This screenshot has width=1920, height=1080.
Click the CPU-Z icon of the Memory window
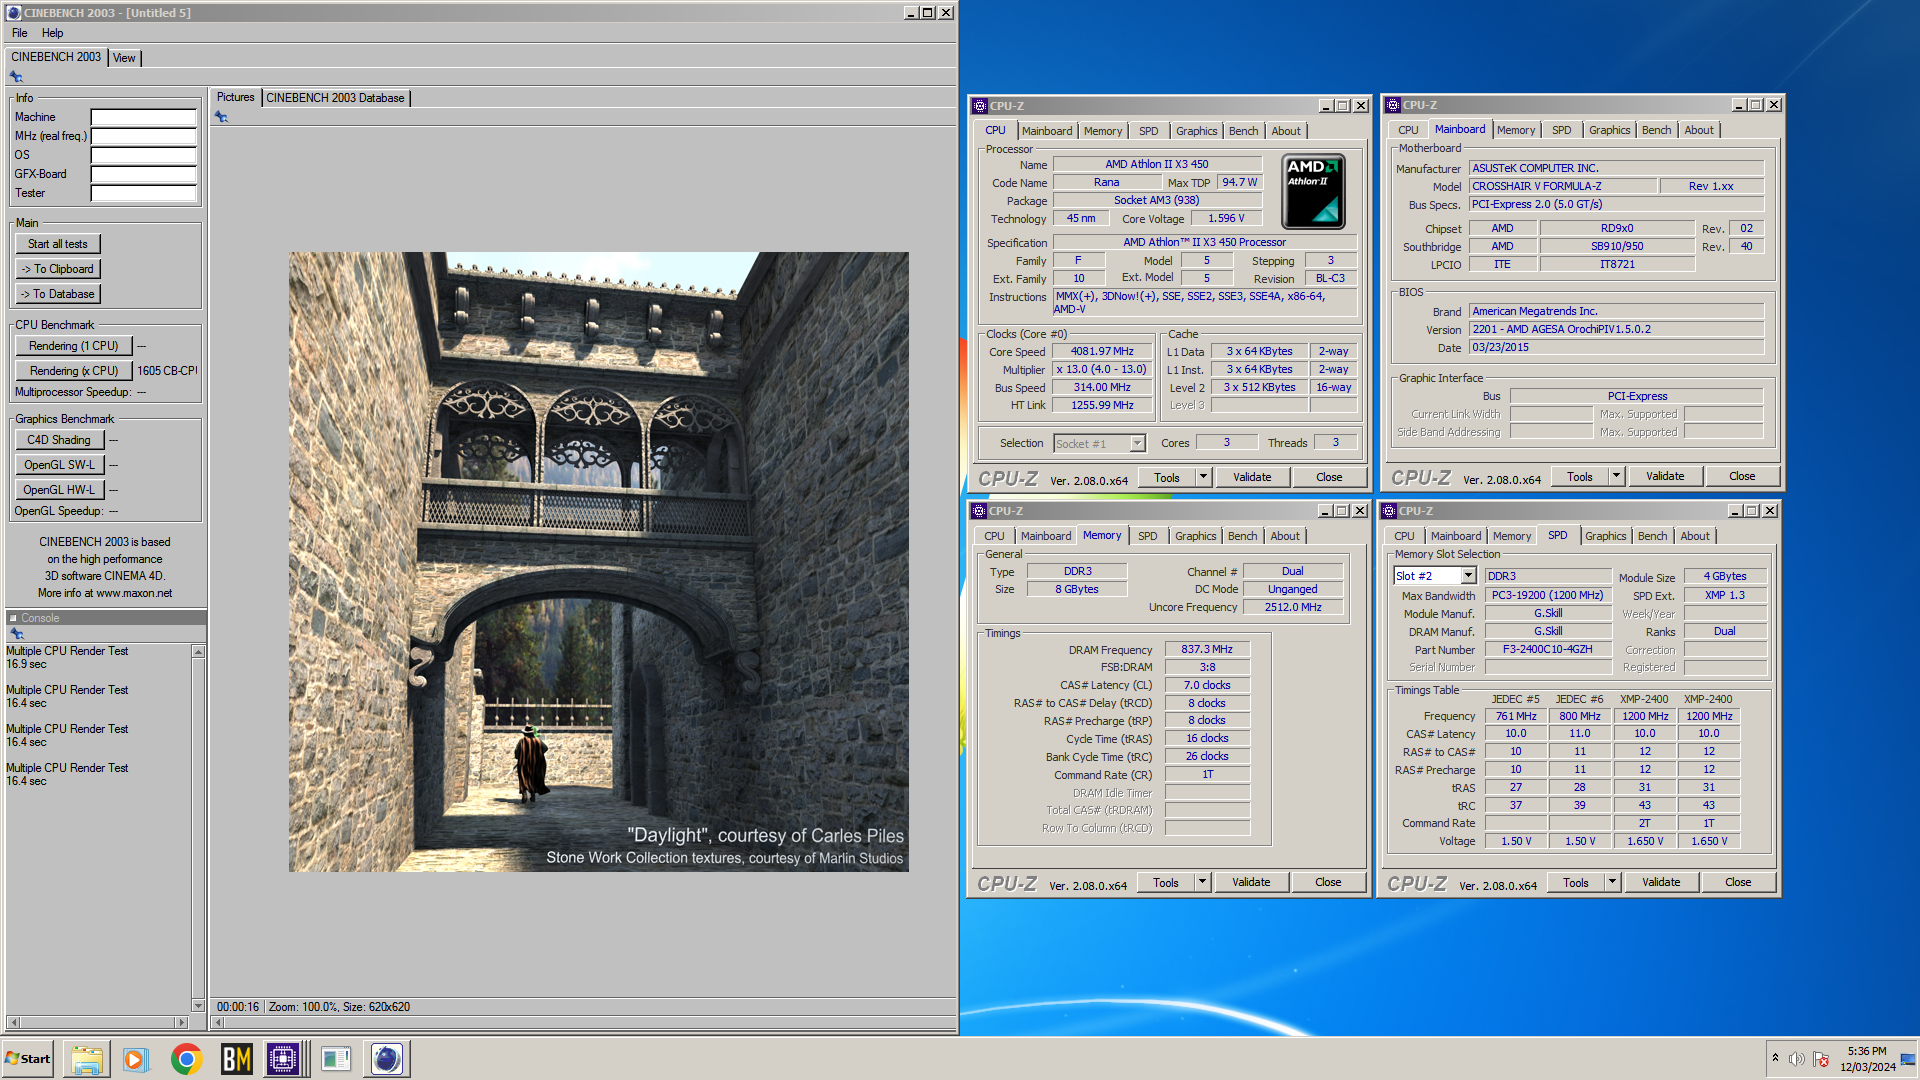[979, 511]
